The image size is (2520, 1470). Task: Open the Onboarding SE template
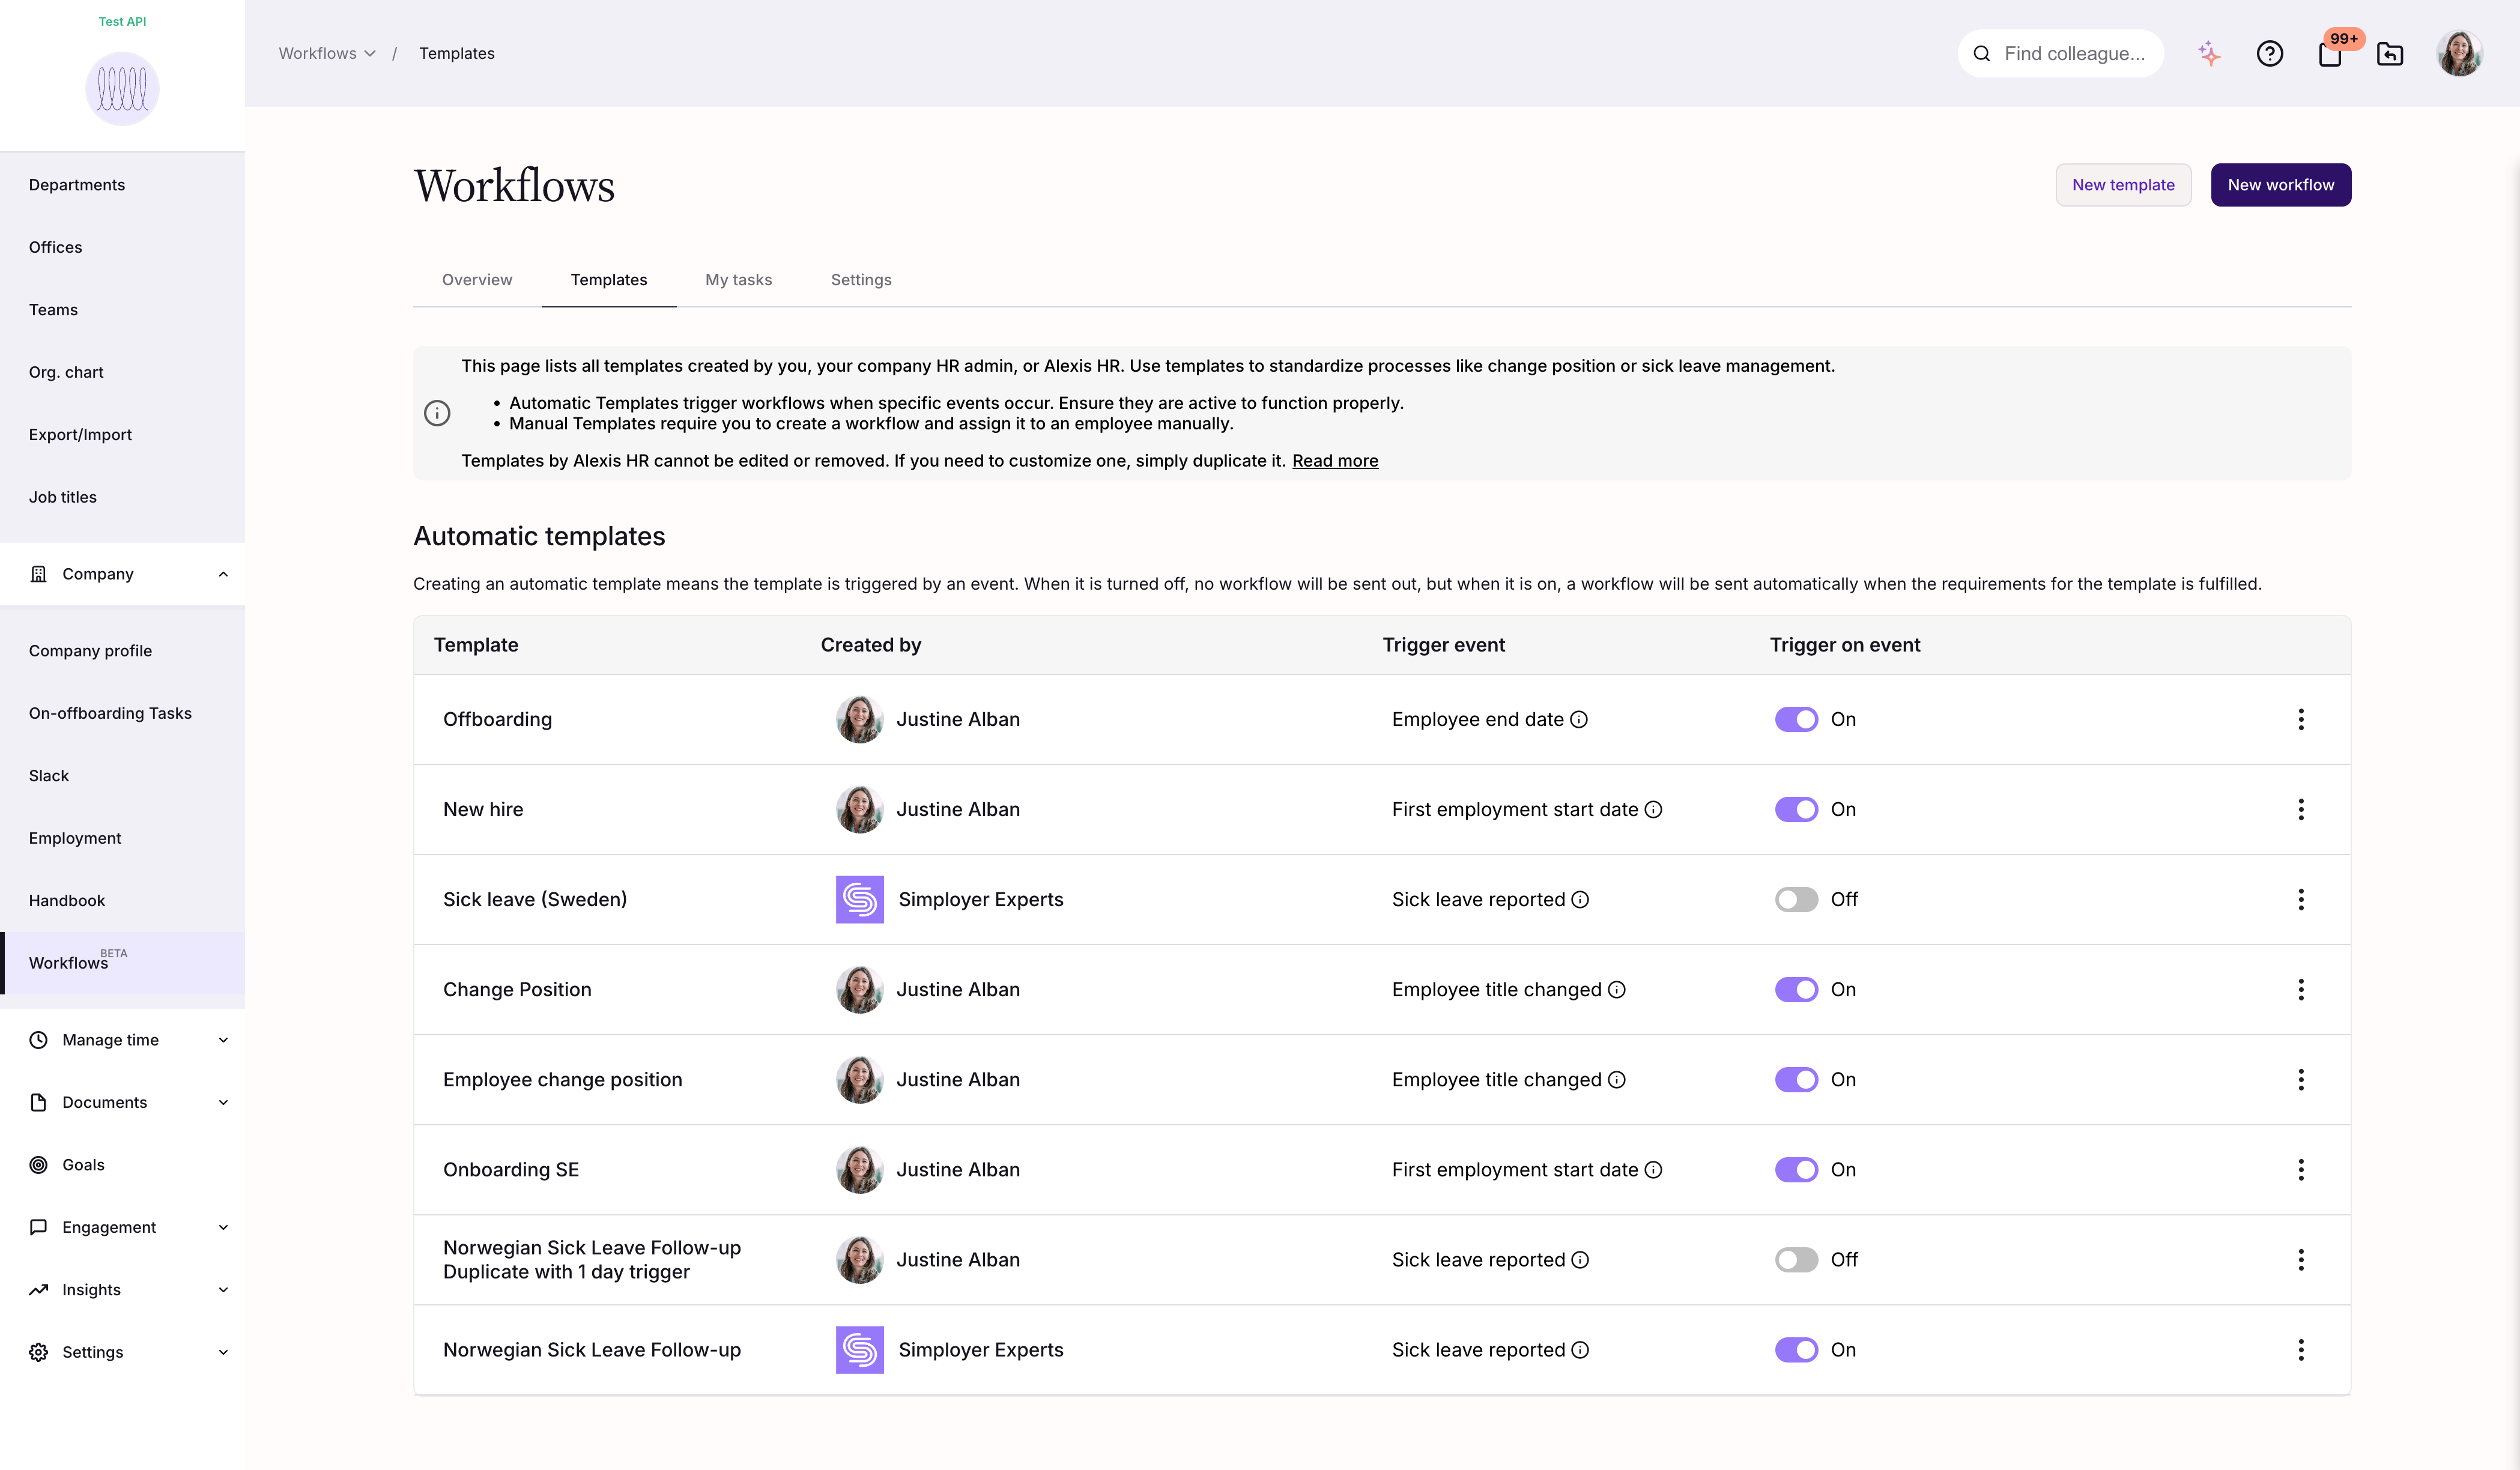coord(511,1169)
